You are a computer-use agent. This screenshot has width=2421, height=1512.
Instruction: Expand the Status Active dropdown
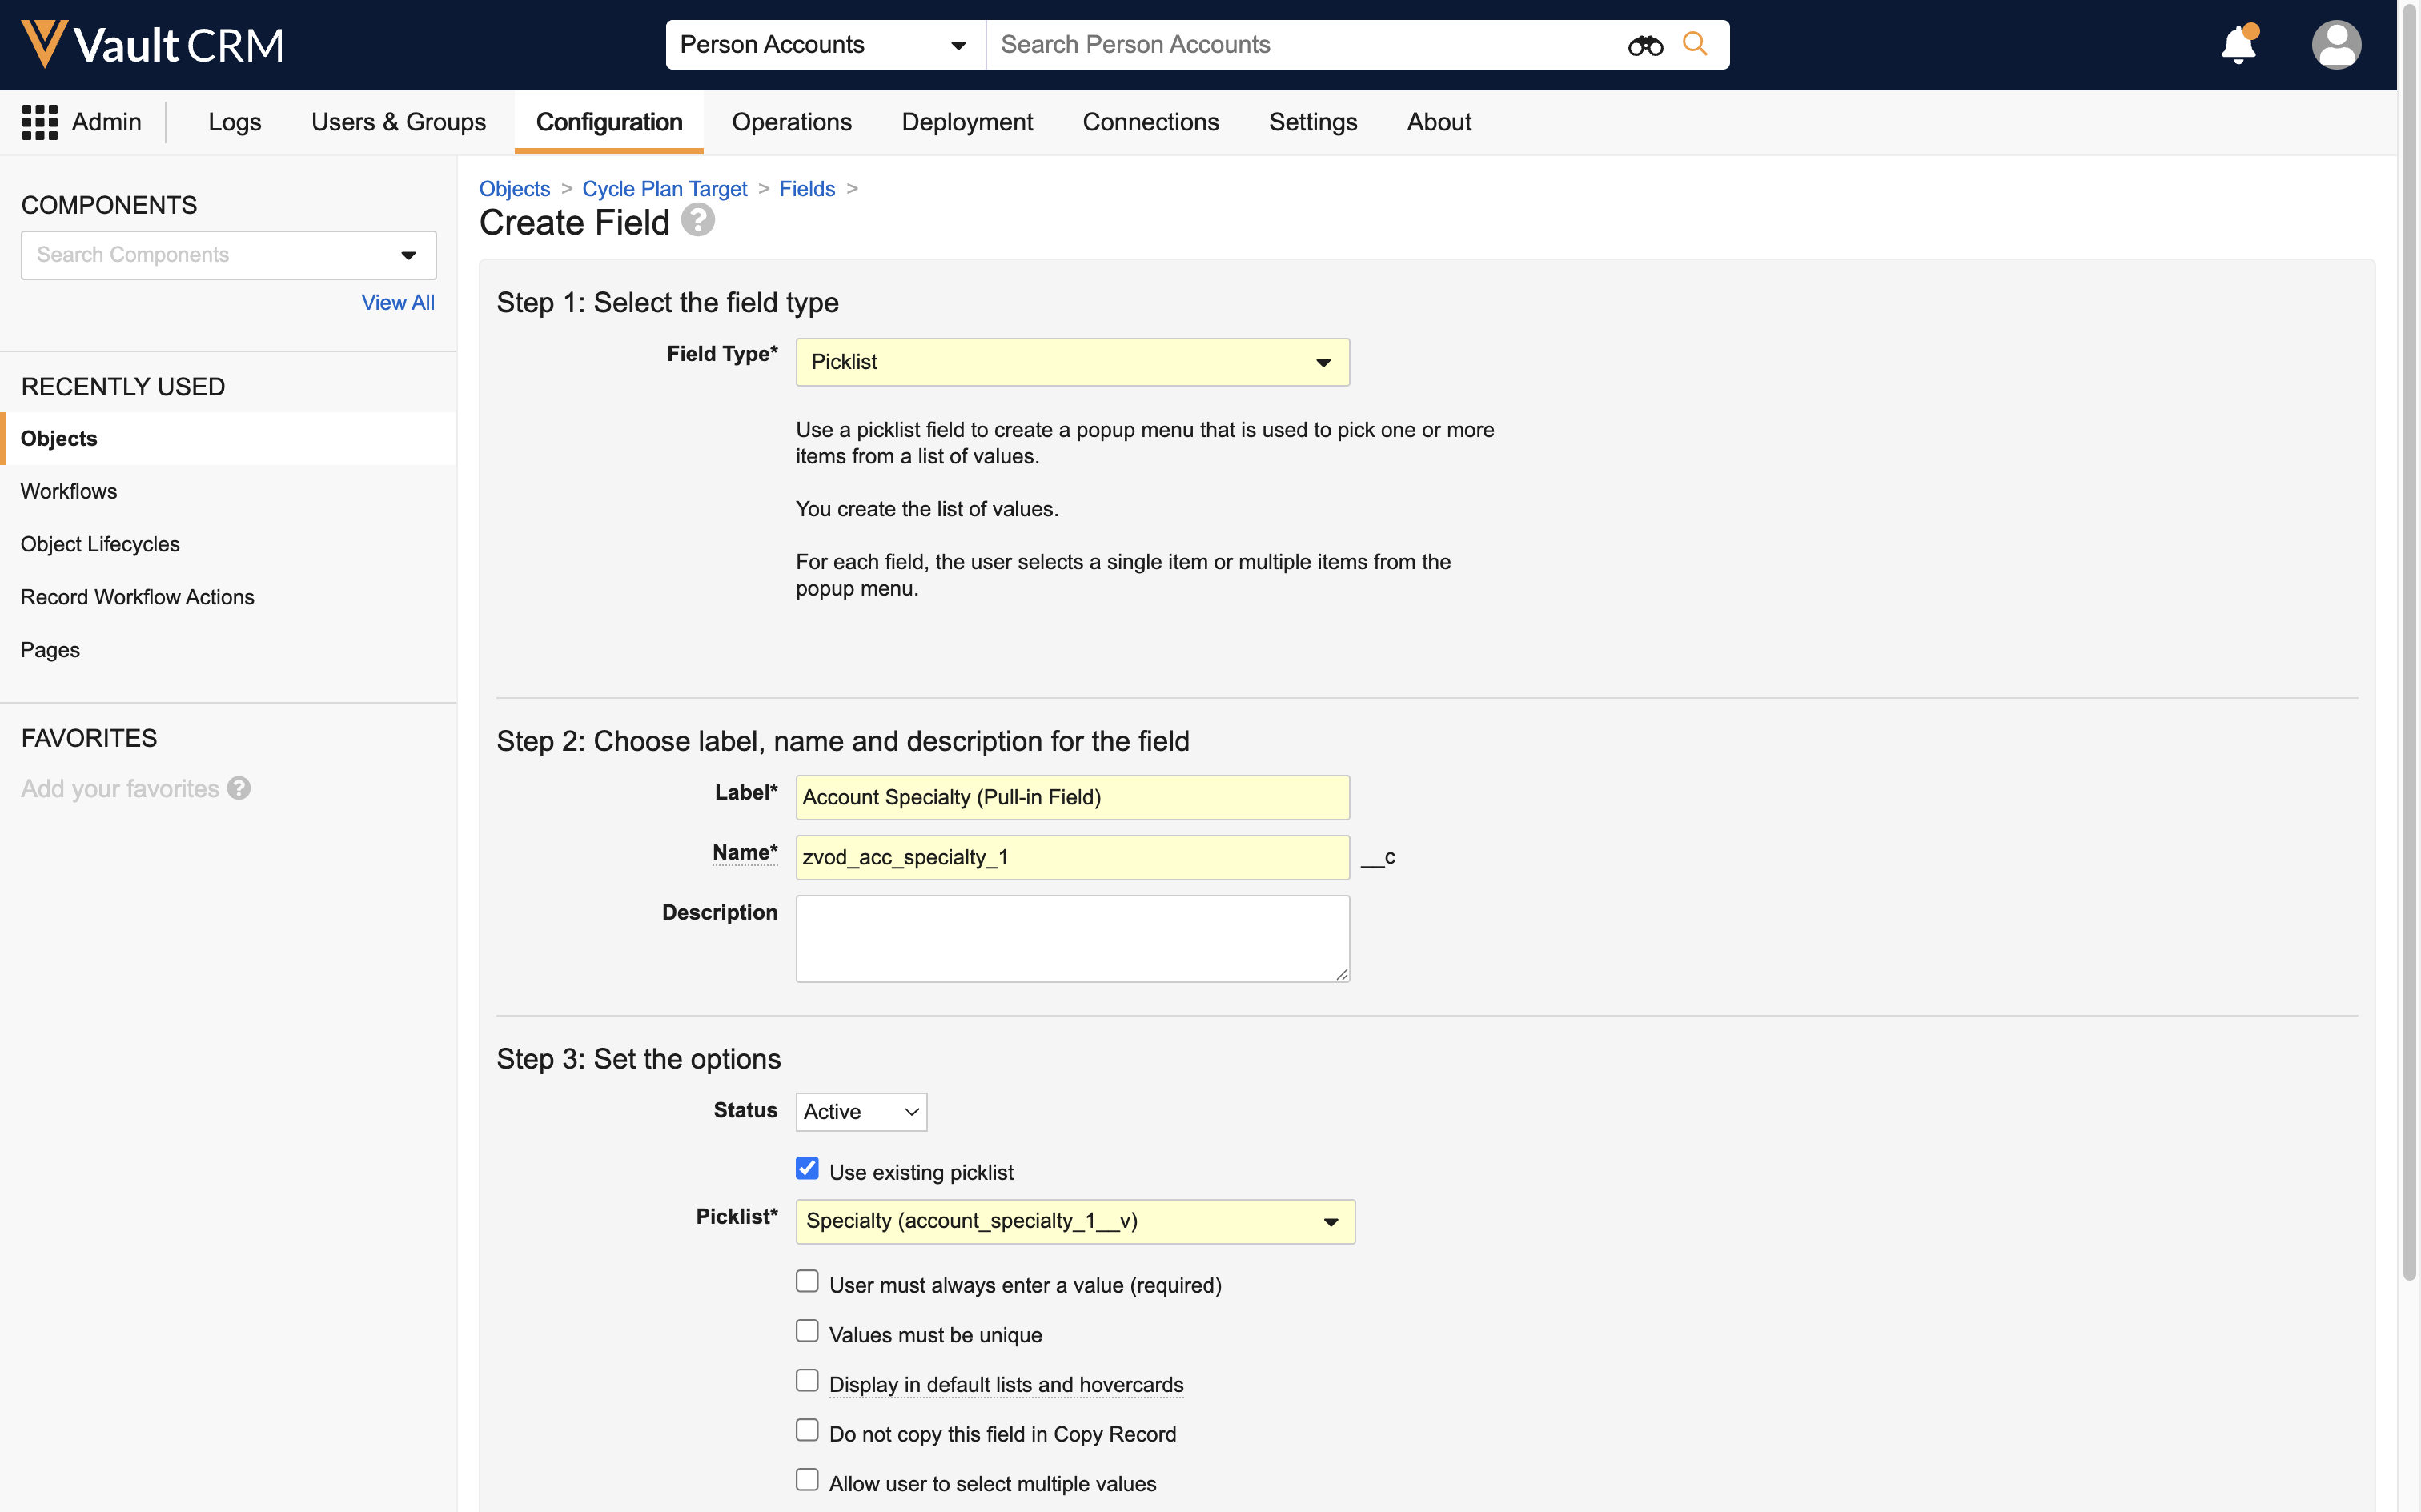tap(861, 1112)
